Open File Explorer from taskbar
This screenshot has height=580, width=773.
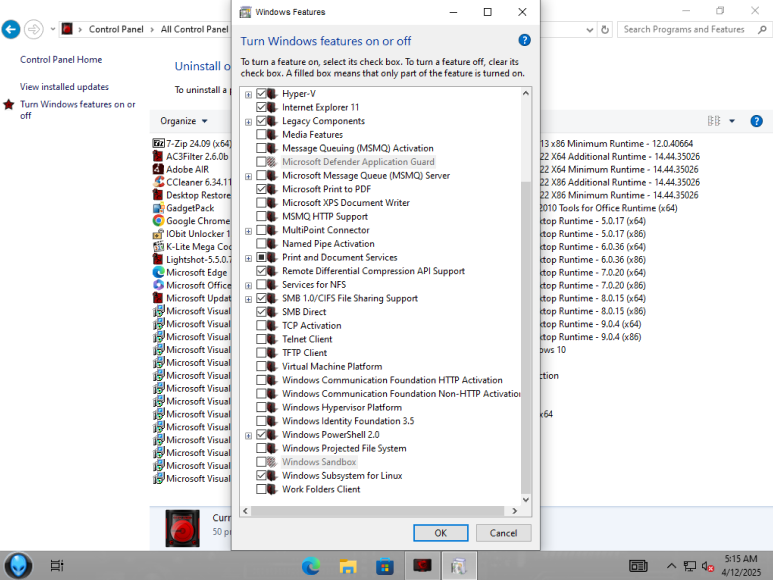click(x=348, y=566)
